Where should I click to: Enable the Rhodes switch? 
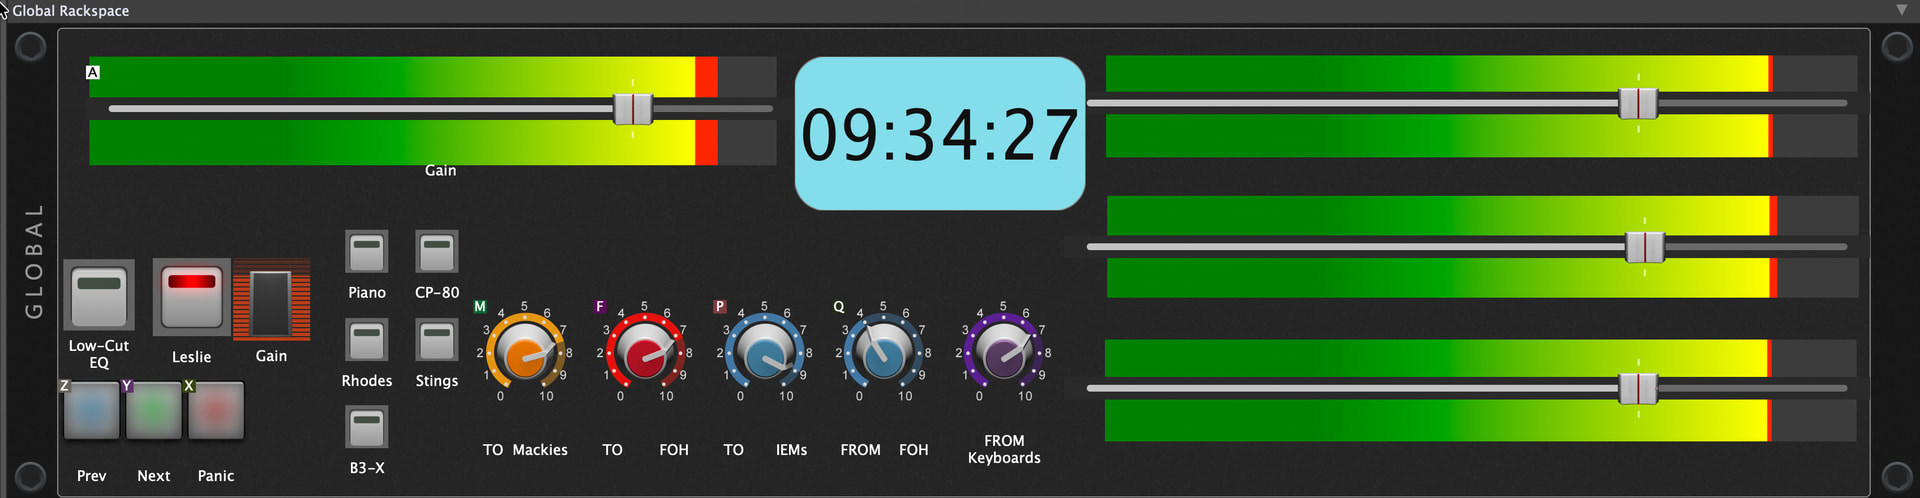367,340
